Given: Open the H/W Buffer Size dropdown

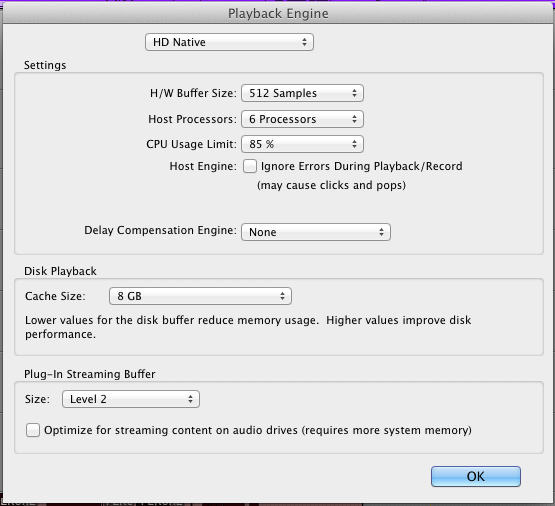Looking at the screenshot, I should point(302,93).
